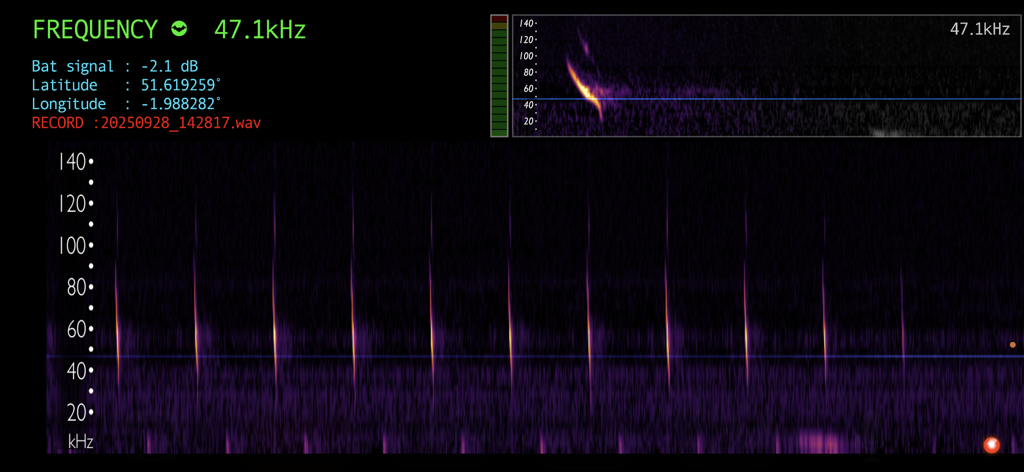This screenshot has width=1024, height=472.
Task: Click the blue frequency line in mini spectrogram
Action: tap(766, 99)
